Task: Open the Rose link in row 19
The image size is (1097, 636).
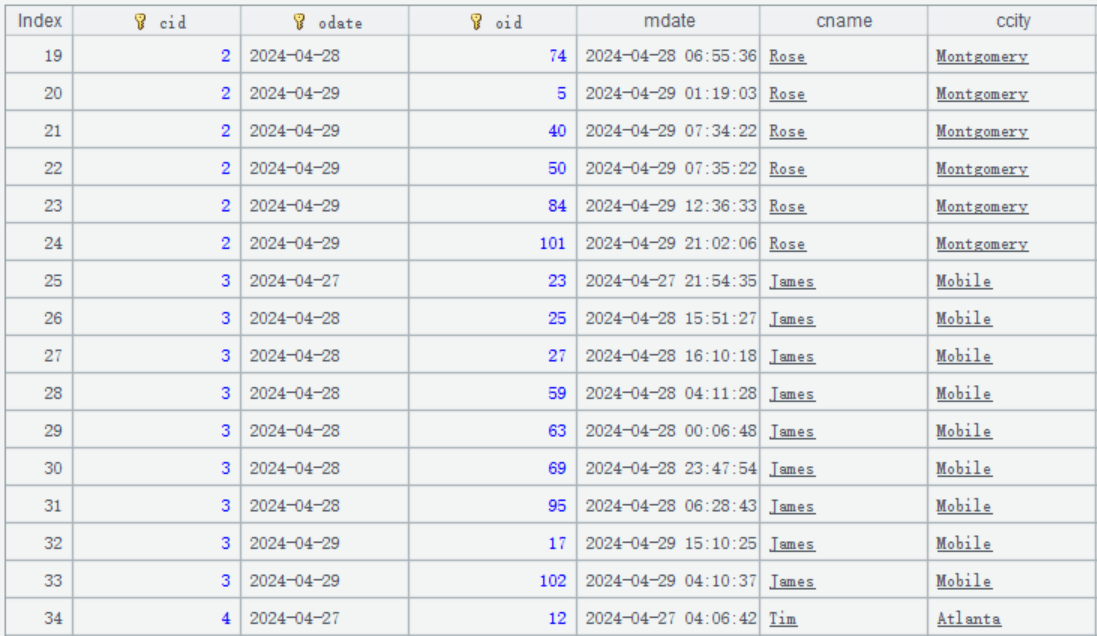Action: pyautogui.click(x=787, y=56)
